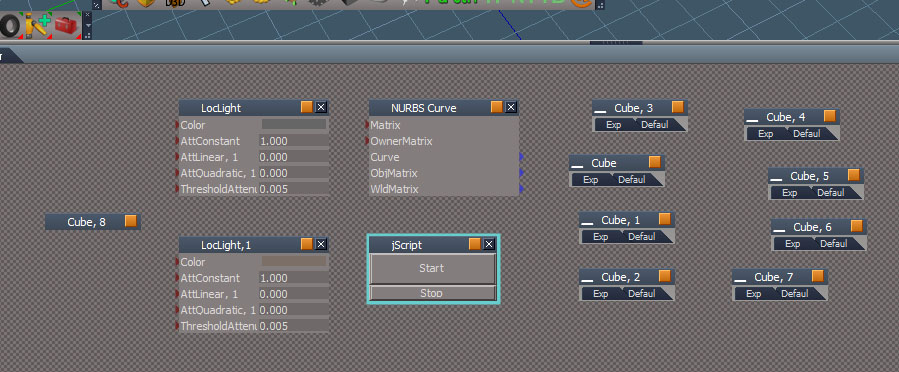Screen dimensions: 899x372
Task: Click the AttConstant value field in LocLight
Action: (x=293, y=141)
